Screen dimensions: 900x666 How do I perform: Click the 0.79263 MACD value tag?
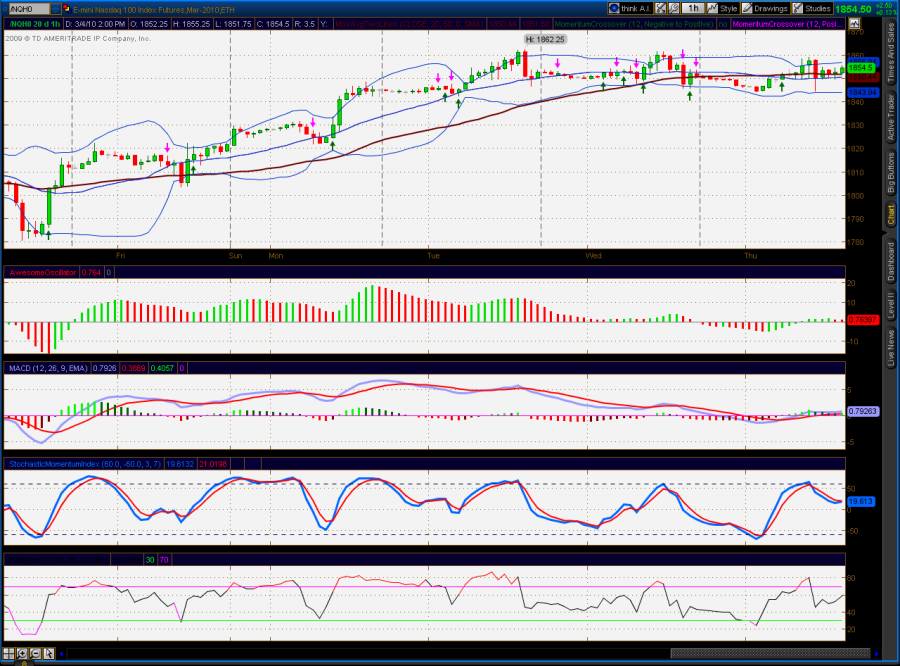coord(863,411)
